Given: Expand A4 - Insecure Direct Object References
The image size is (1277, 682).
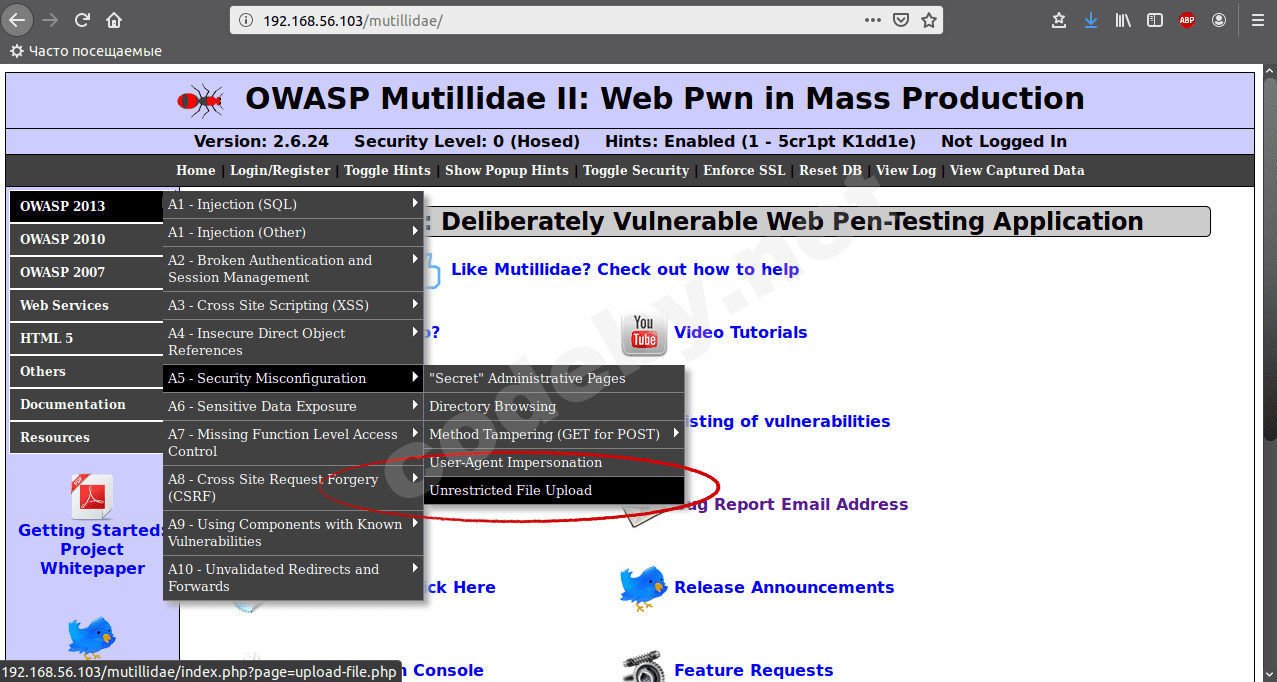Looking at the screenshot, I should pyautogui.click(x=294, y=342).
